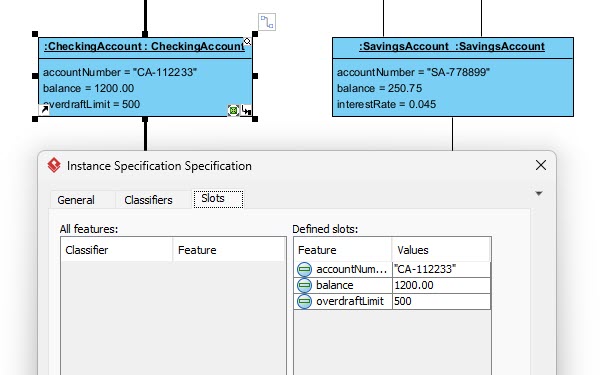Click the bottom-right selection handle of CheckingAccount
Viewport: 600px width, 375px height.
(x=255, y=119)
